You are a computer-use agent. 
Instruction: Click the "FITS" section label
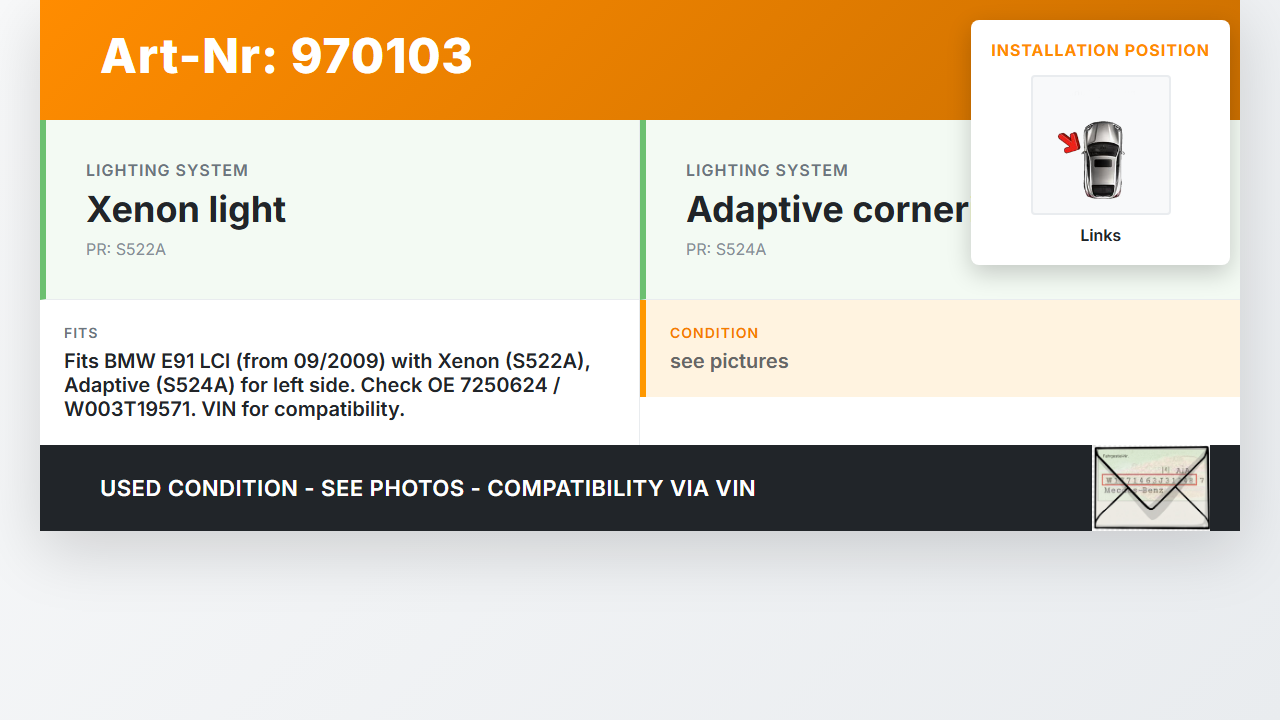(81, 333)
